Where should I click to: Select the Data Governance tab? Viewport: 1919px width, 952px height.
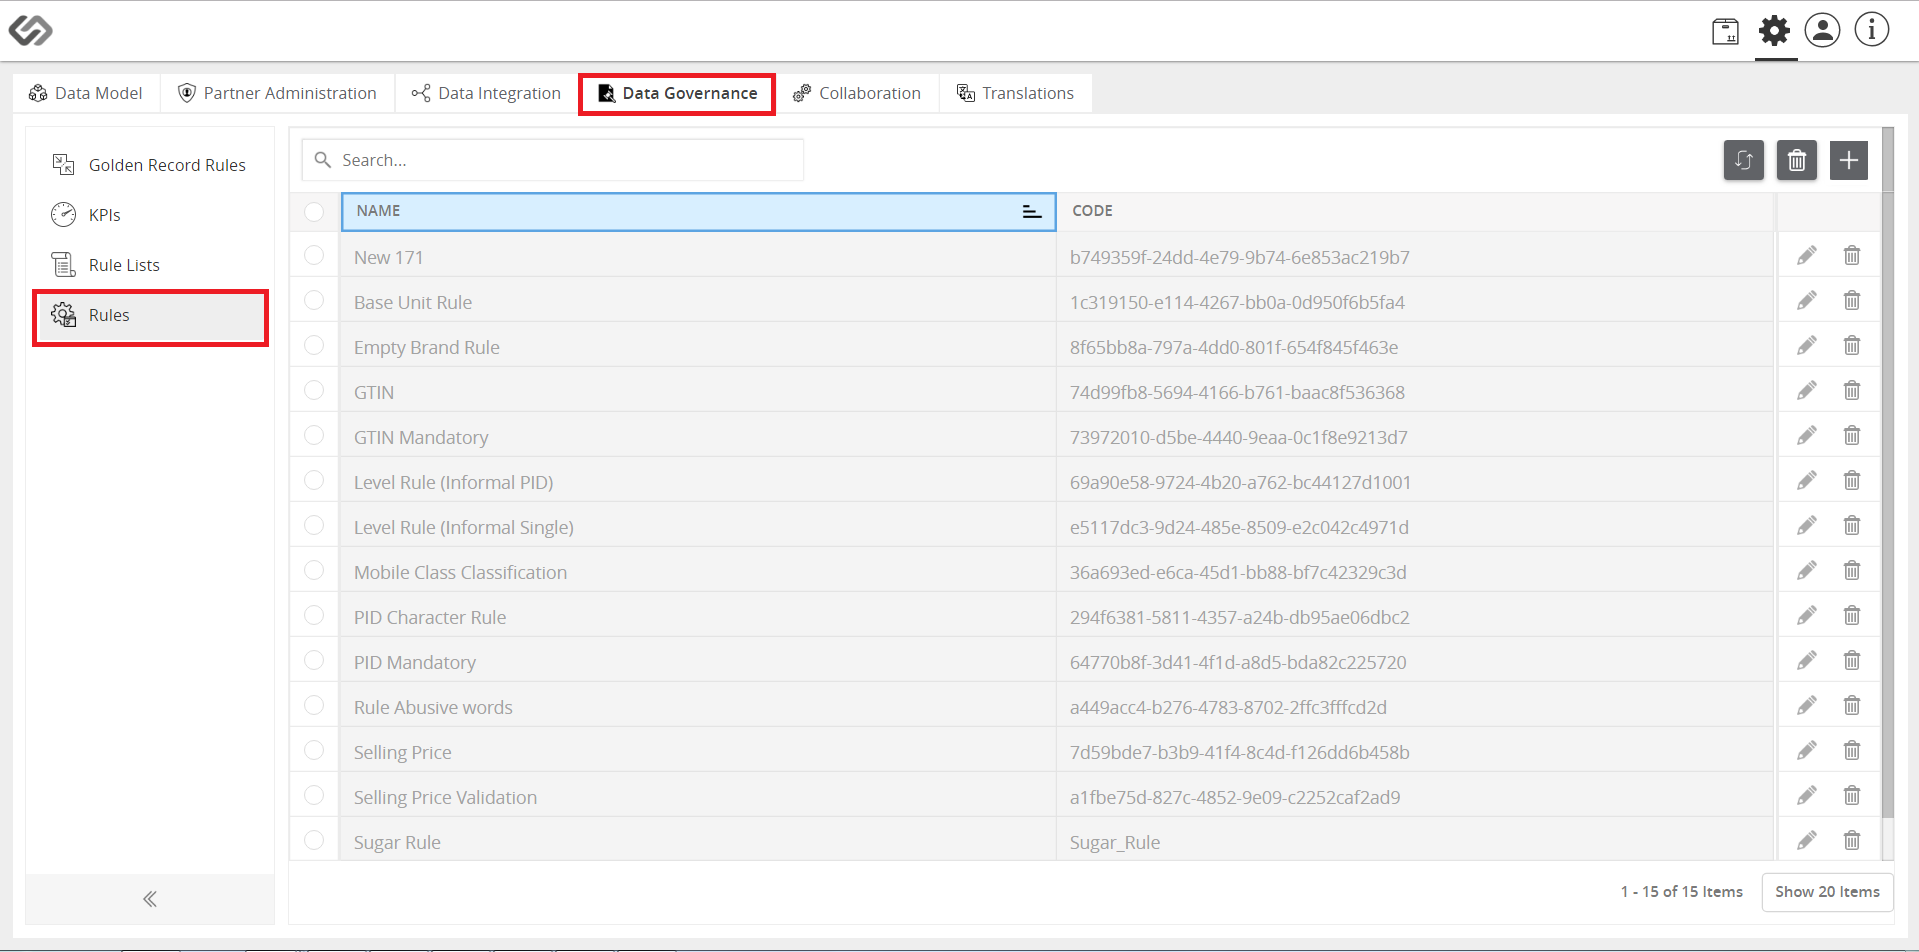click(677, 93)
